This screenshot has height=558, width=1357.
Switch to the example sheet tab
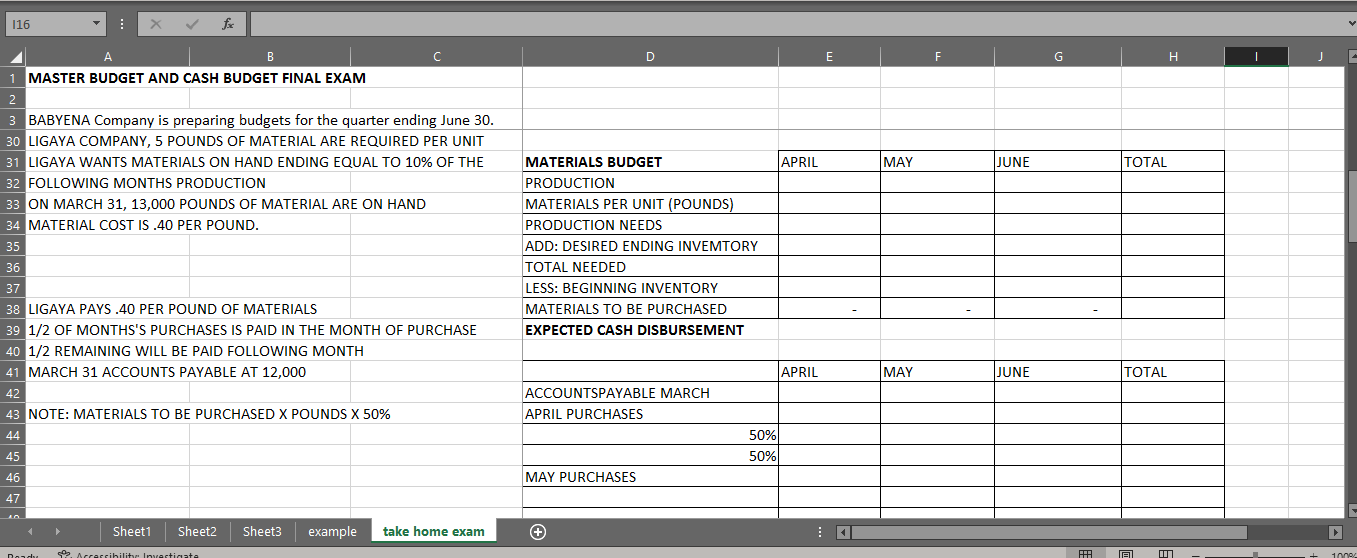pos(332,532)
